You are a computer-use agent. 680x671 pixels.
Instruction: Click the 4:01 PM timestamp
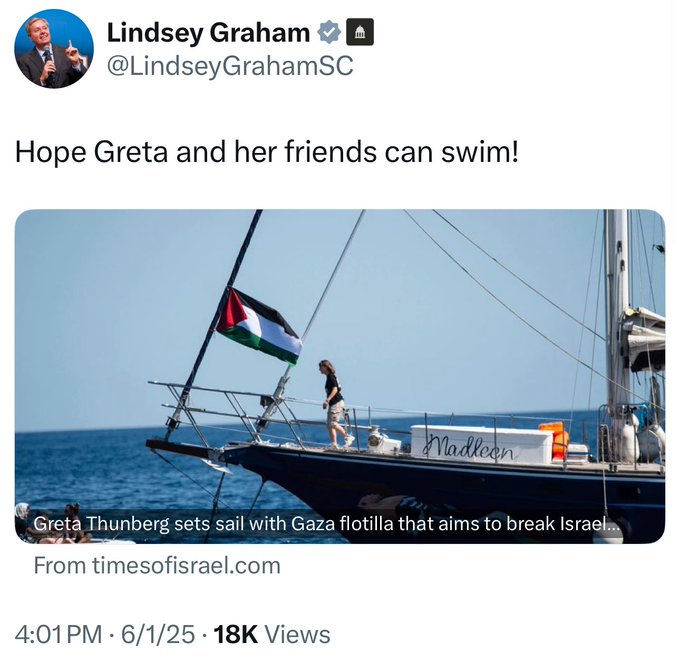coord(58,634)
